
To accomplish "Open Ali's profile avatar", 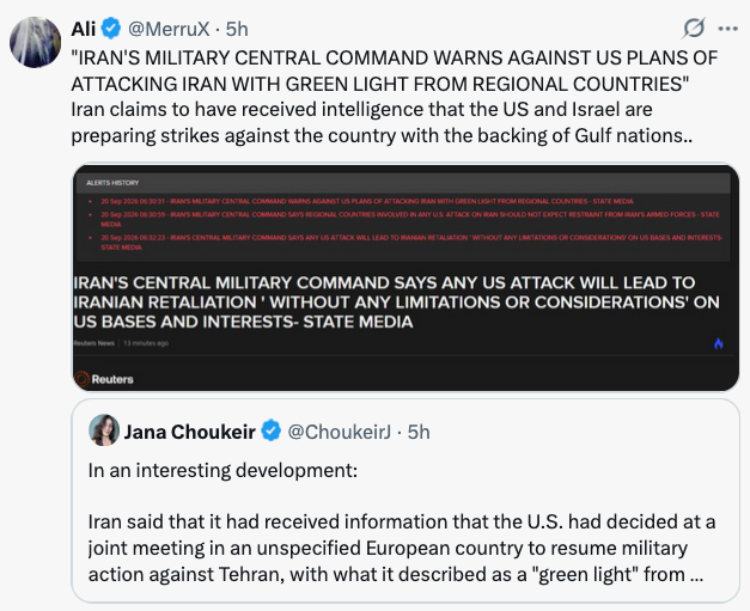I will (x=35, y=43).
